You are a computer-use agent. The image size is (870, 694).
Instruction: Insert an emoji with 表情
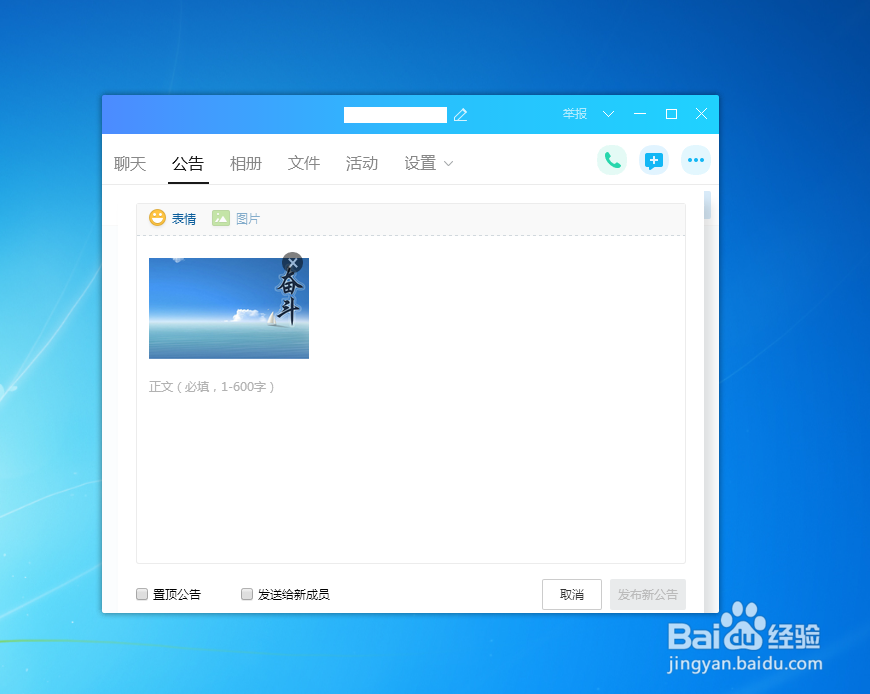point(173,219)
